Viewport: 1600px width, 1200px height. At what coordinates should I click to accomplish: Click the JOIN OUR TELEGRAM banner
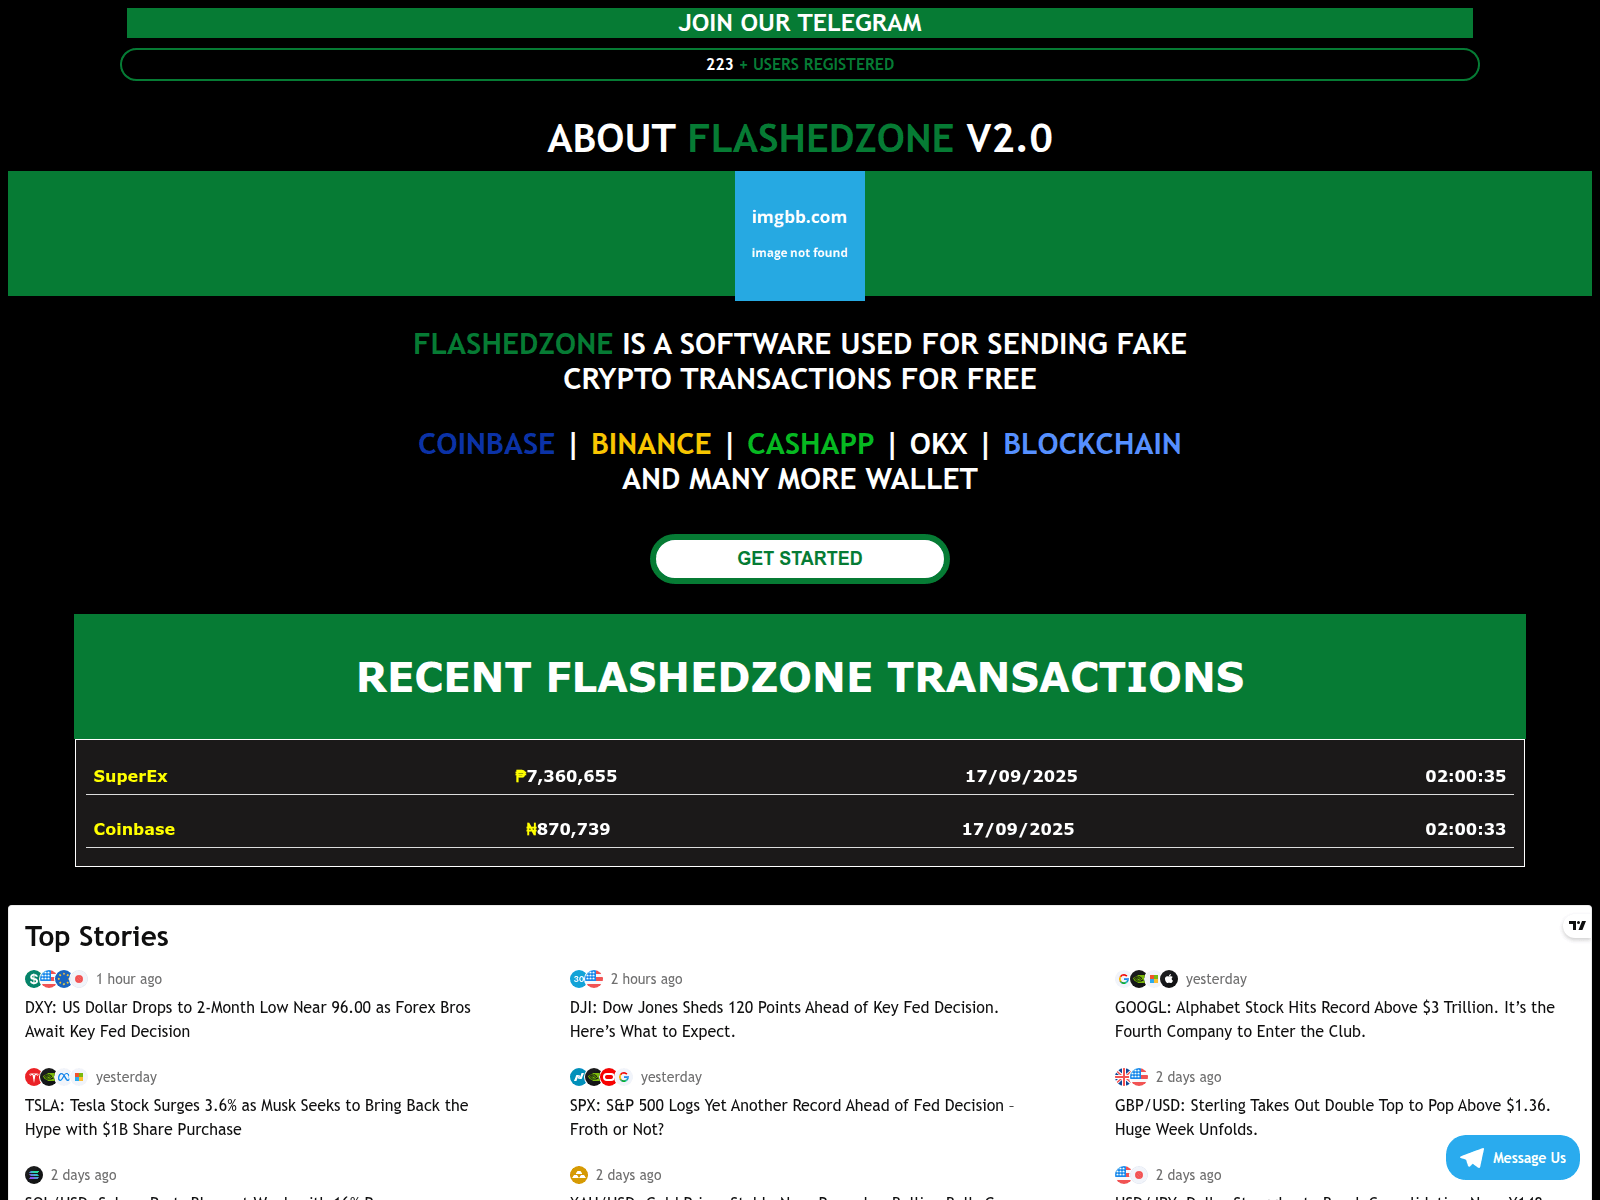[800, 23]
